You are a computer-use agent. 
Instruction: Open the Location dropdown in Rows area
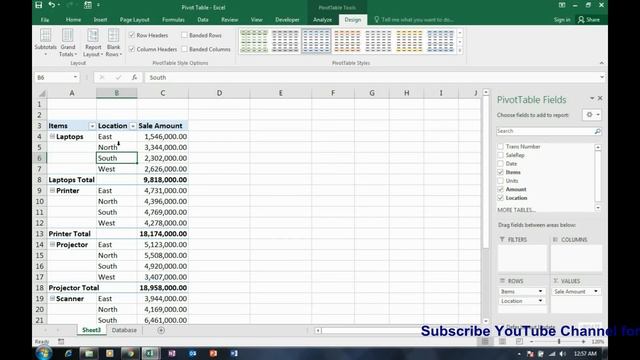click(x=540, y=300)
